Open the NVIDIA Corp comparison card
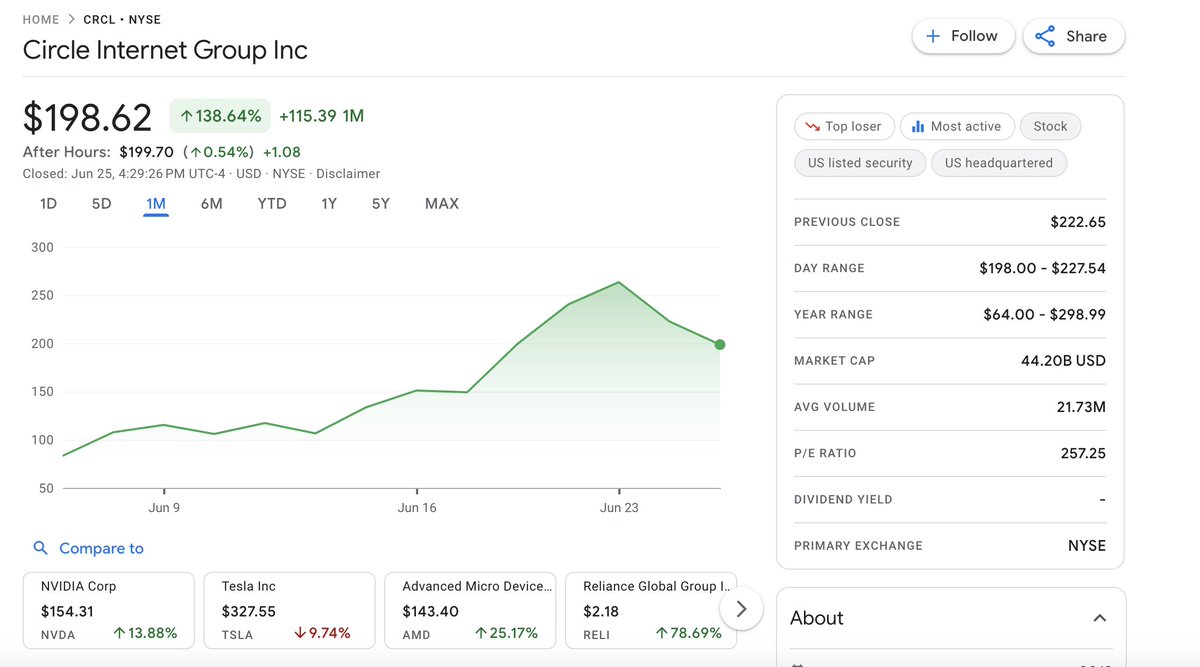Image resolution: width=1200 pixels, height=667 pixels. coord(108,609)
